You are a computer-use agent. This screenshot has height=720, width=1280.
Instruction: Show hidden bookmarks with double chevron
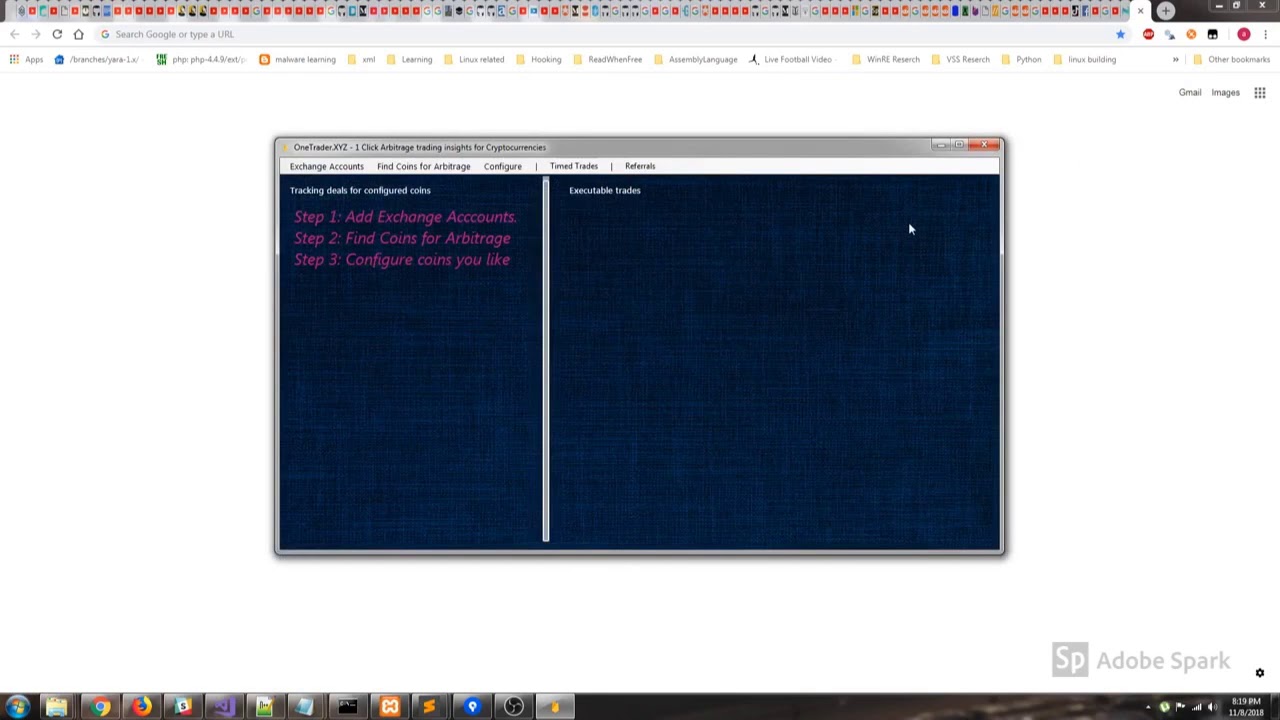pyautogui.click(x=1176, y=59)
